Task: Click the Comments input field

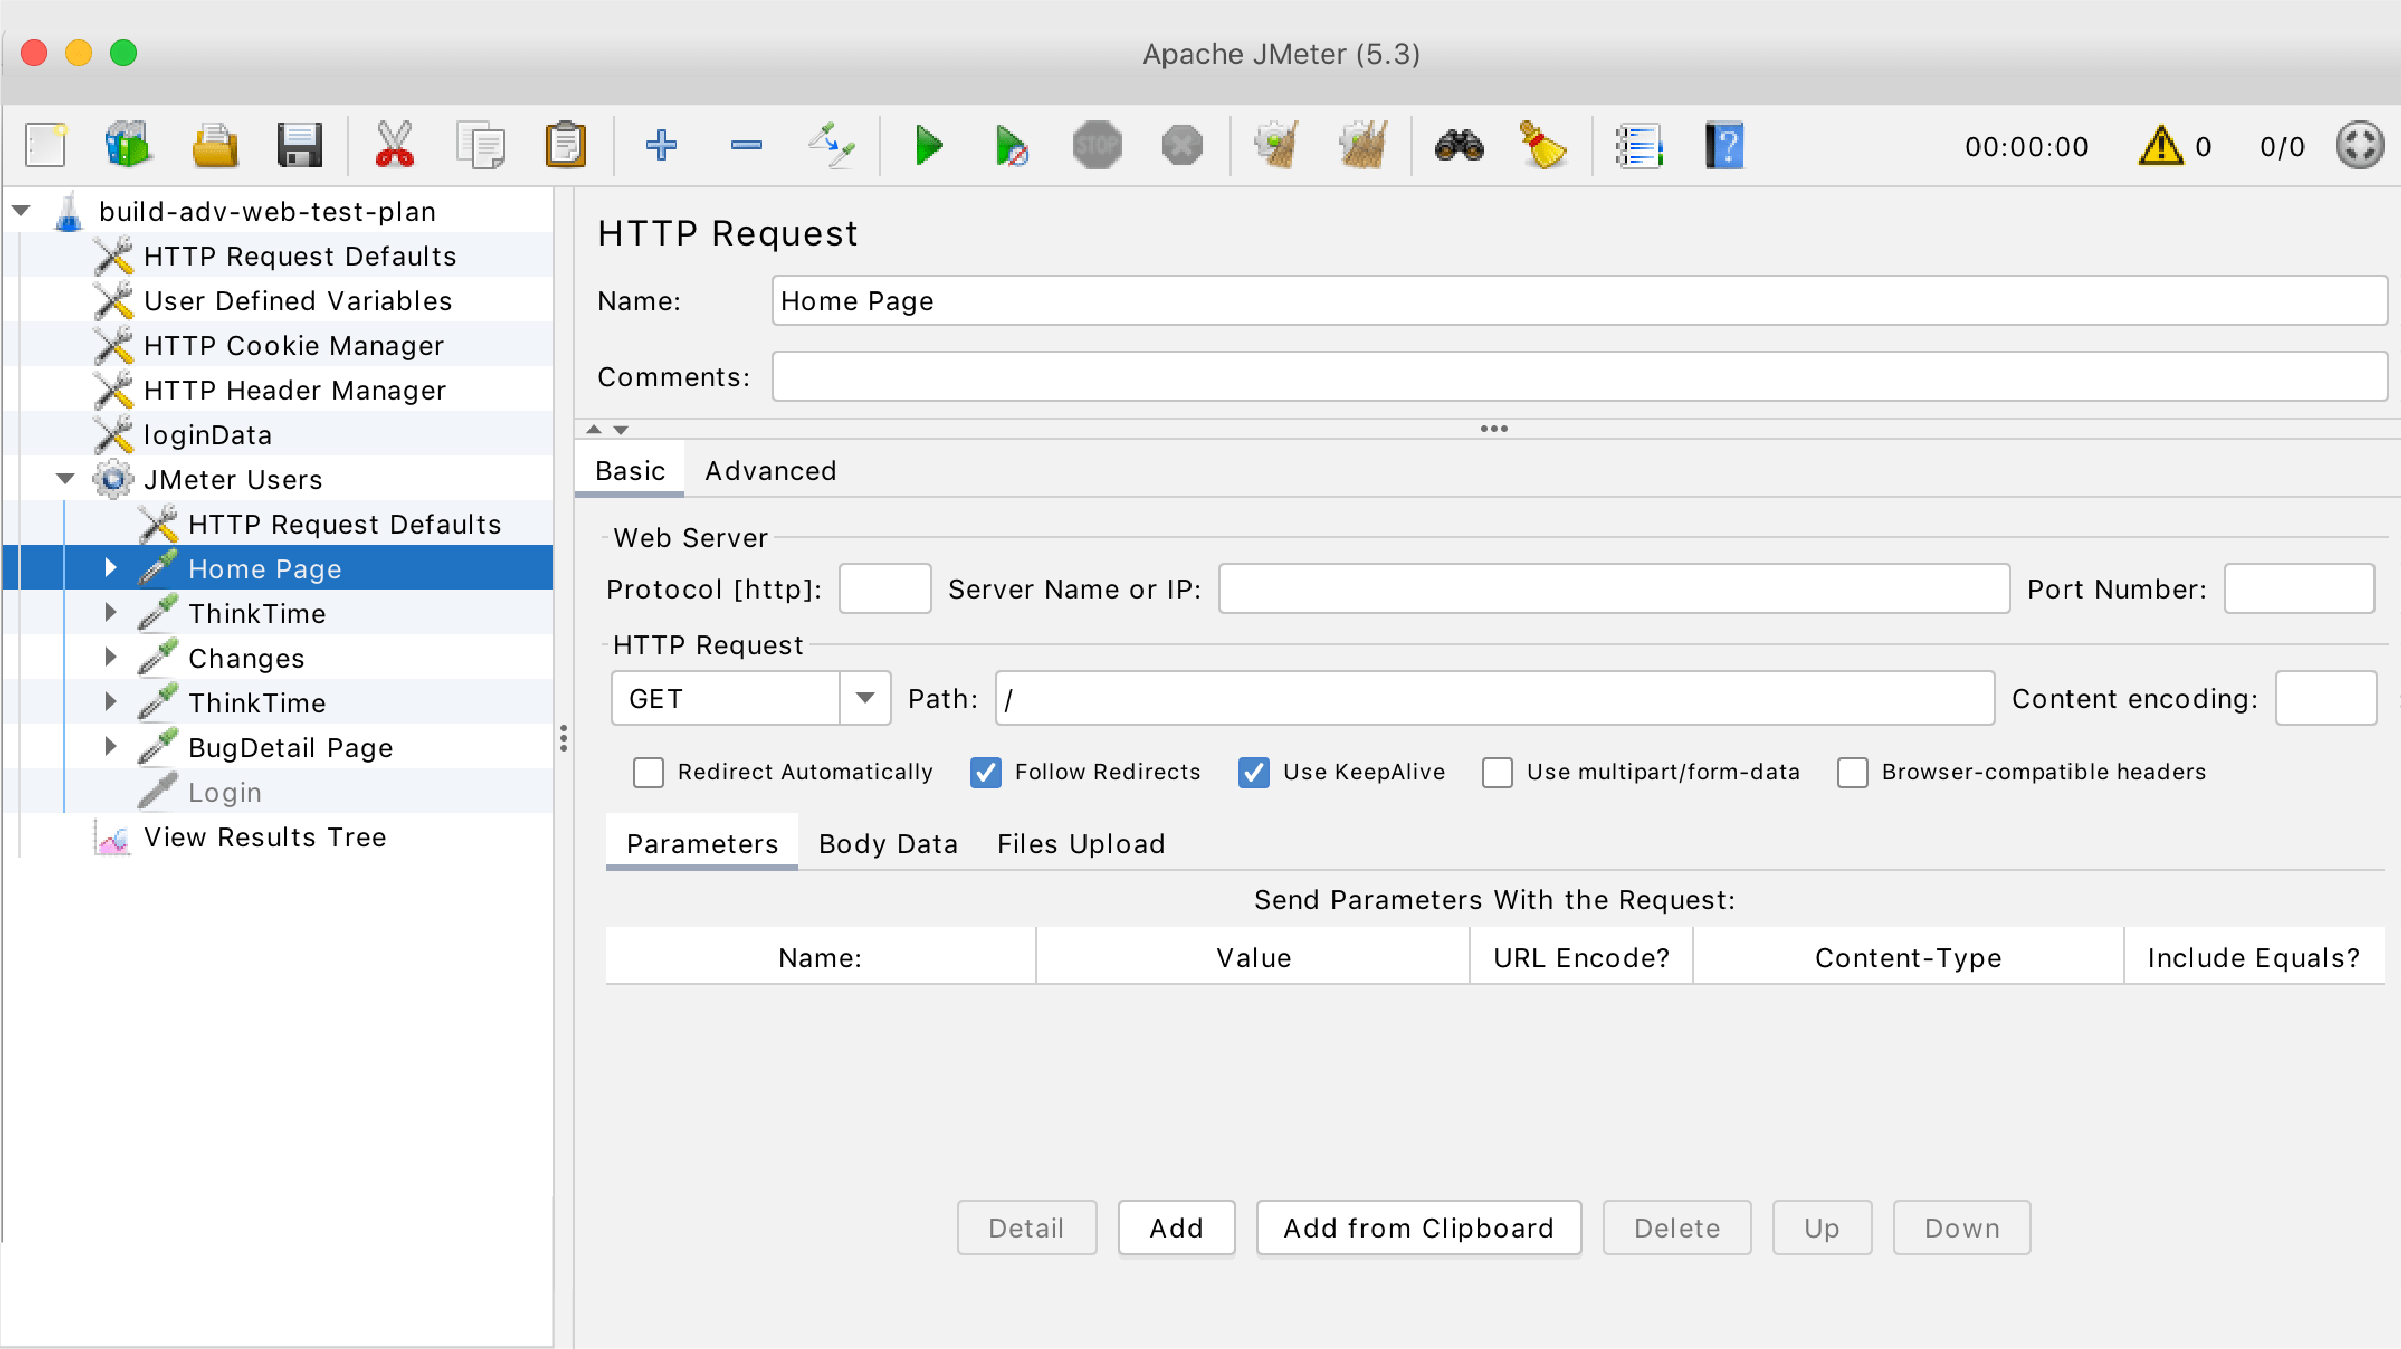Action: [x=1579, y=377]
